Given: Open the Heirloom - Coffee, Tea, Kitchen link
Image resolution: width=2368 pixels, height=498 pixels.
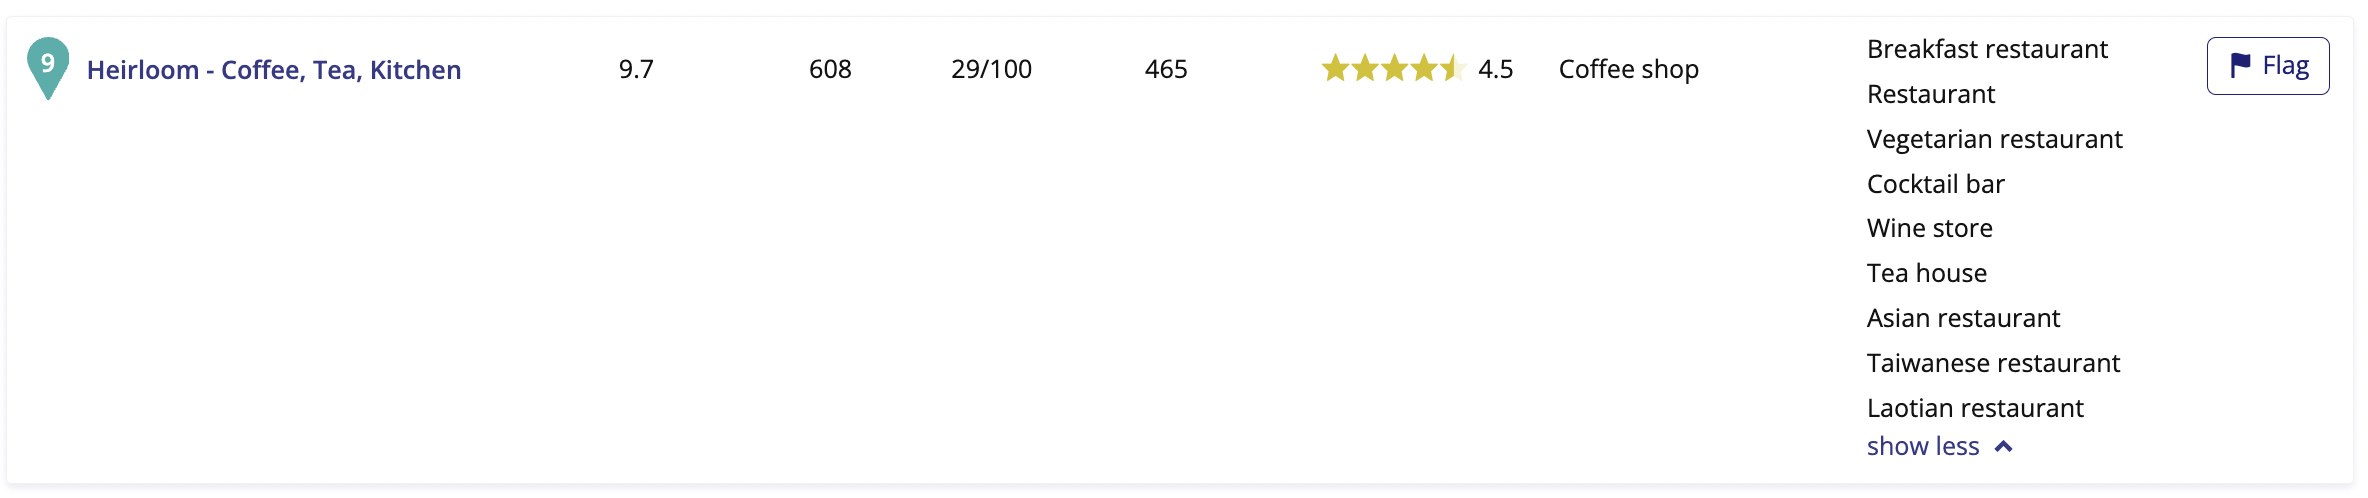Looking at the screenshot, I should point(274,70).
